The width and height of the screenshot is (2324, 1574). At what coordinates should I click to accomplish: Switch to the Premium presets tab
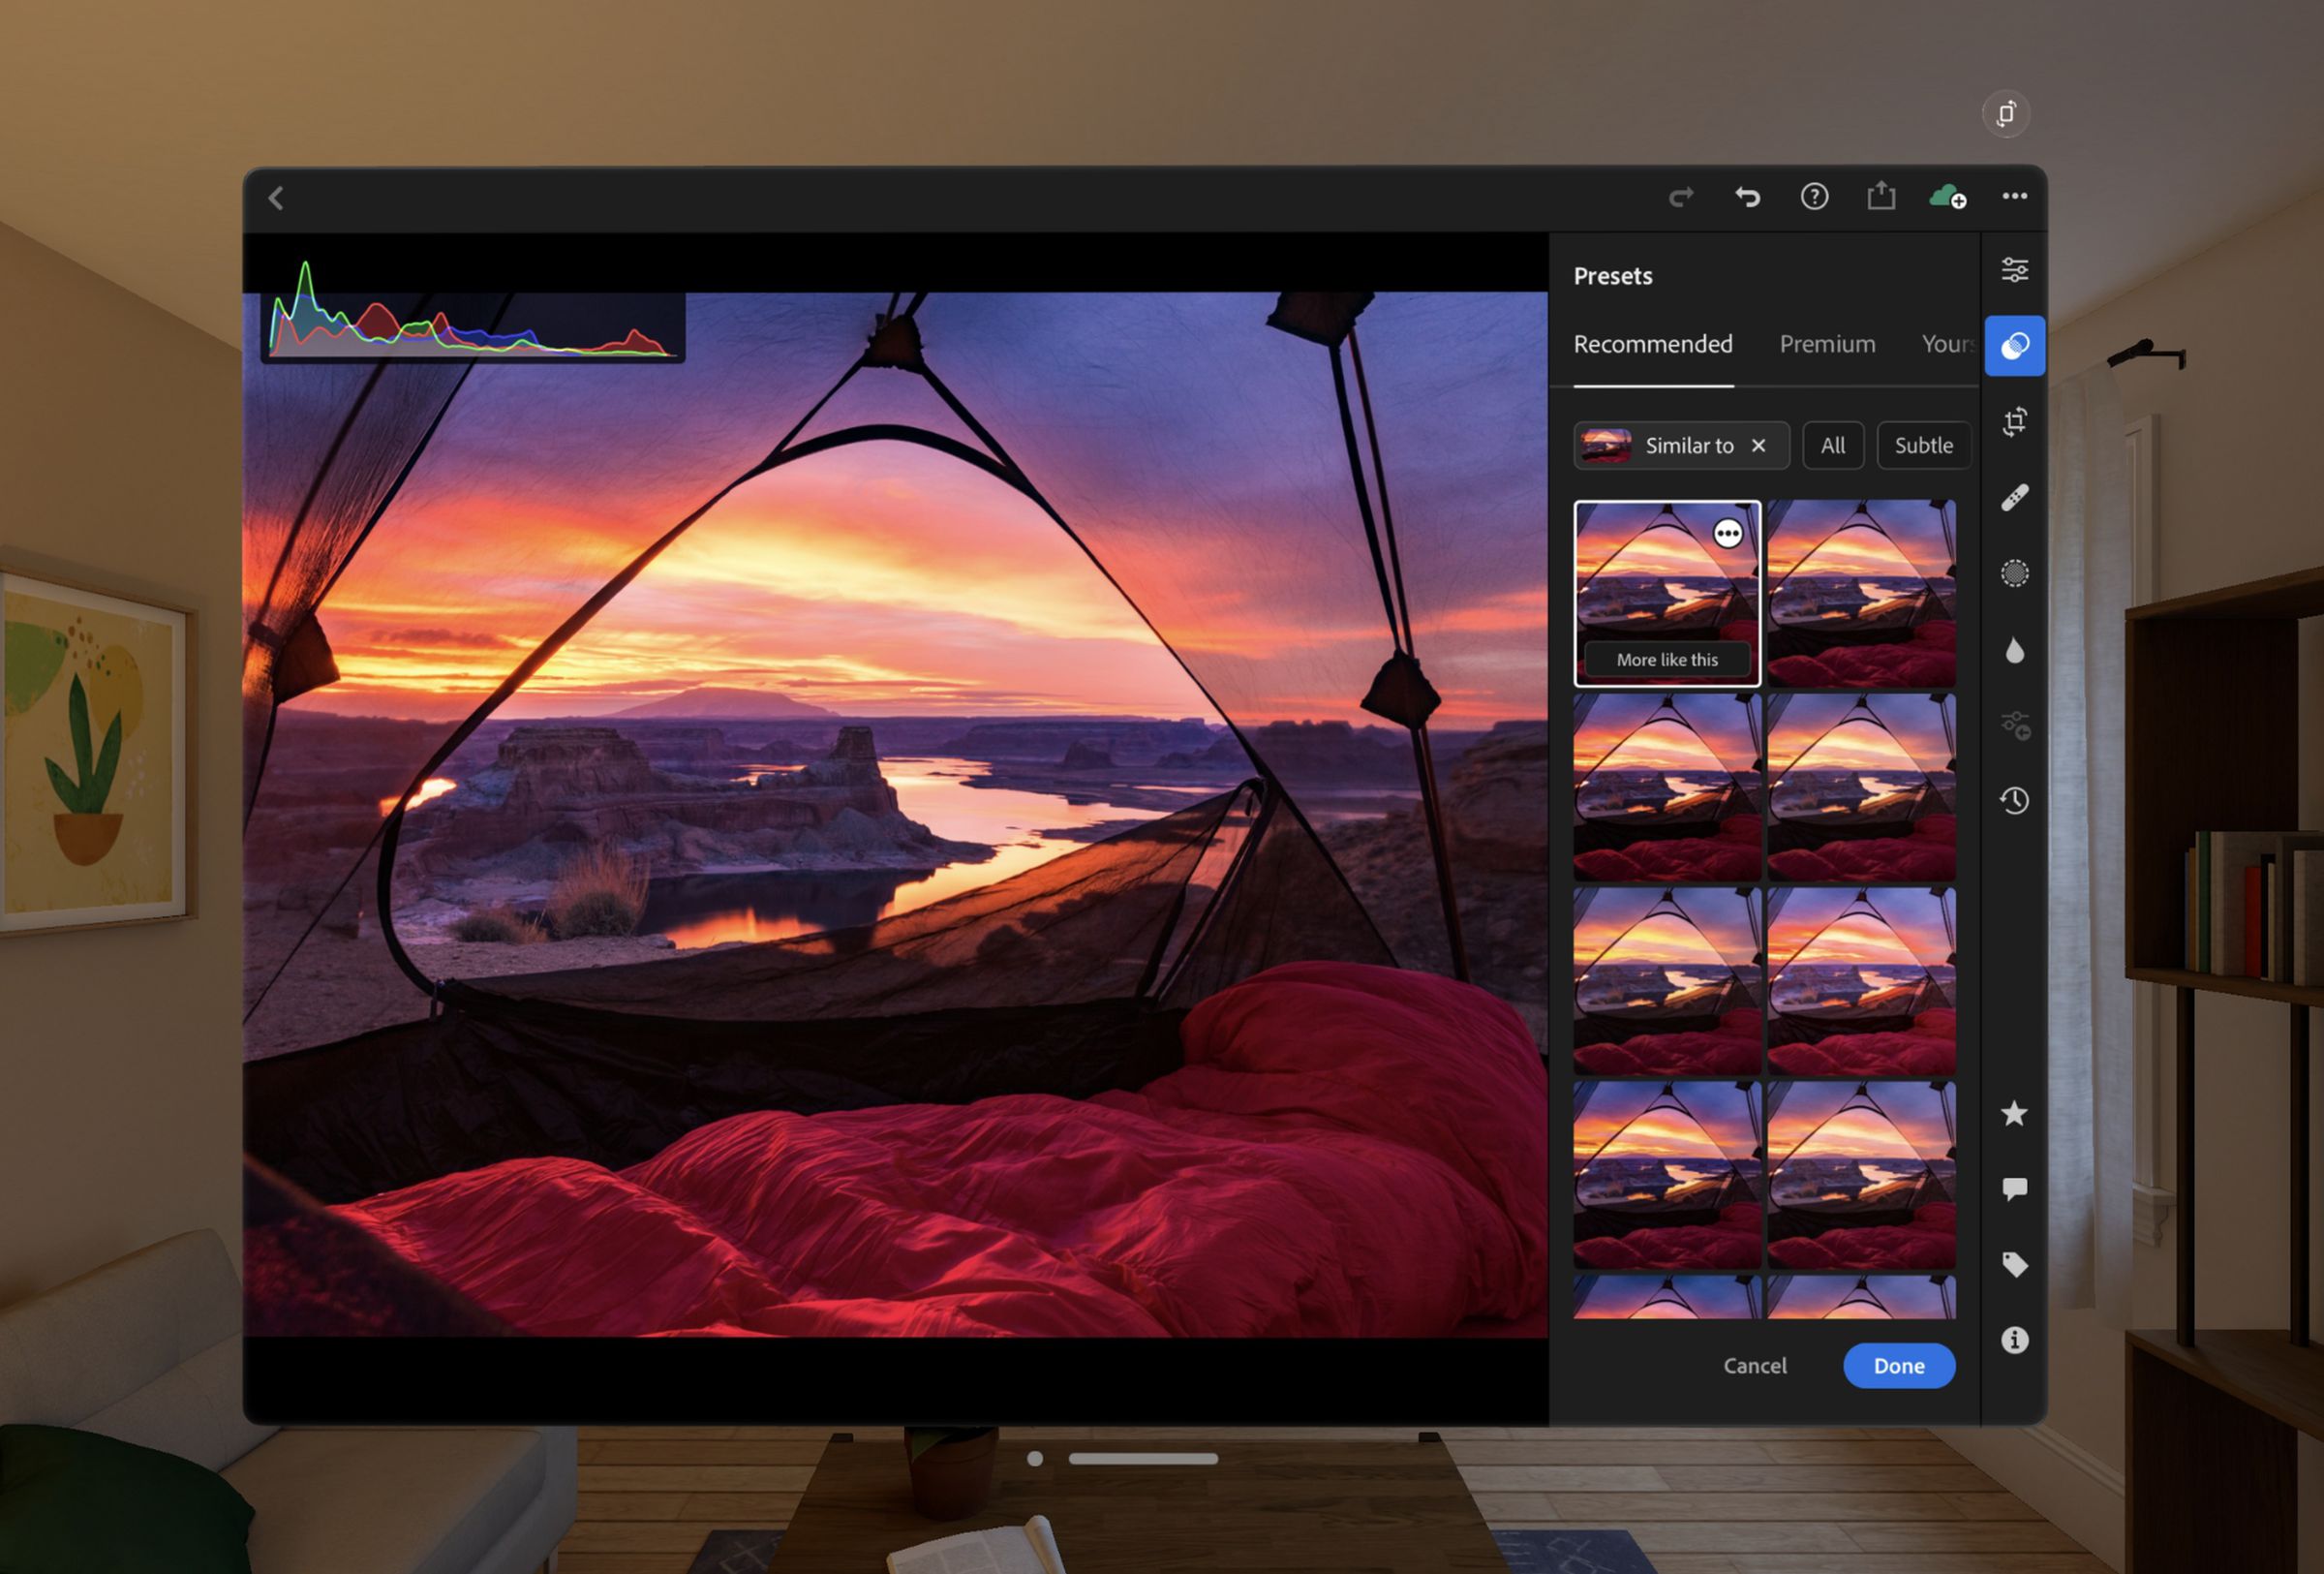click(1826, 345)
